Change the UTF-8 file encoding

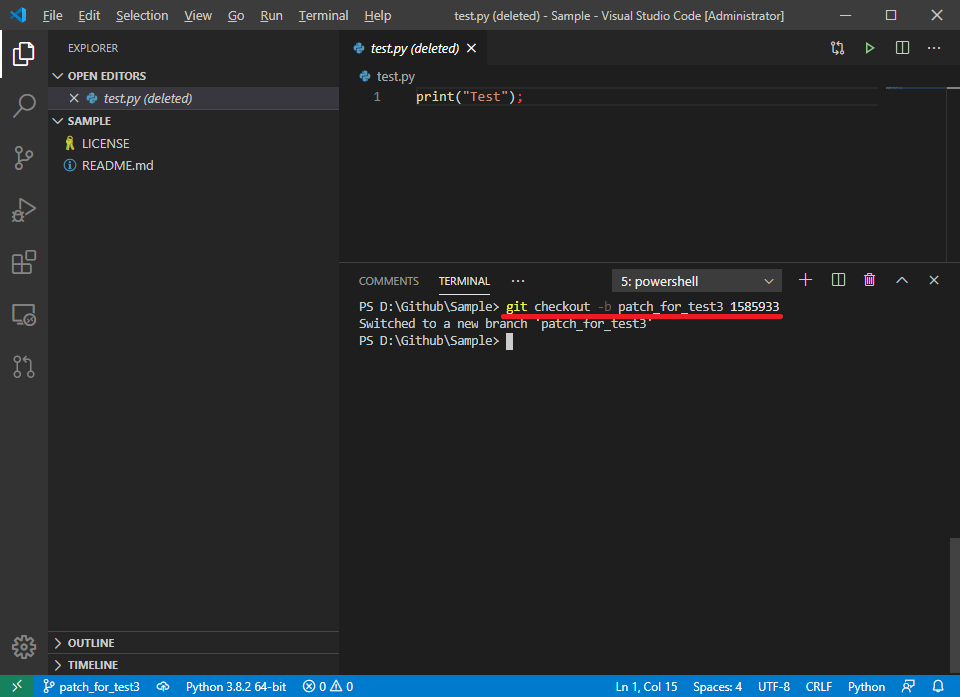774,687
